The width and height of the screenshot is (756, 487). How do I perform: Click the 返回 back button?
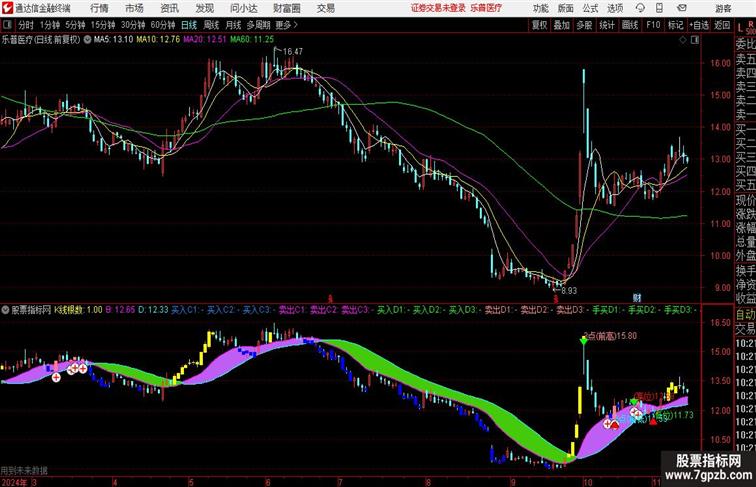coord(722,25)
